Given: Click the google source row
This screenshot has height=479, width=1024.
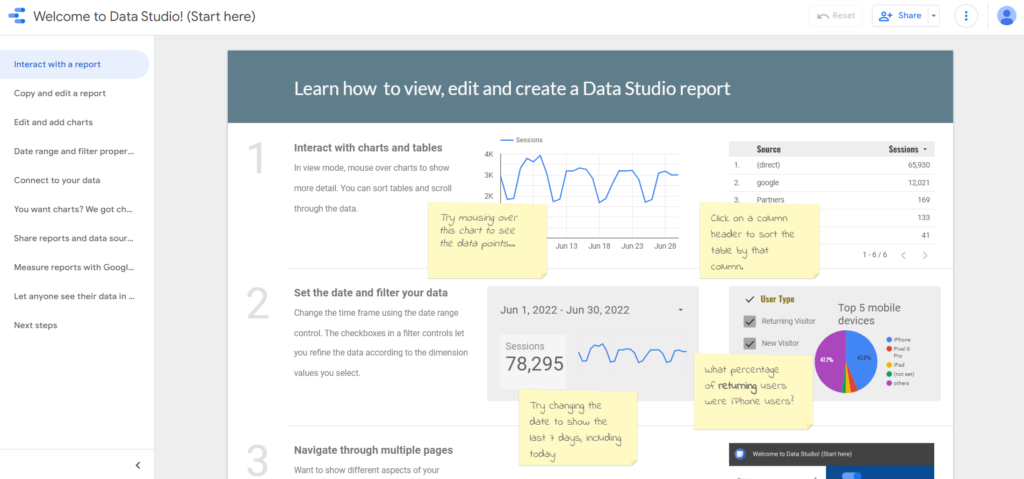Looking at the screenshot, I should click(832, 183).
